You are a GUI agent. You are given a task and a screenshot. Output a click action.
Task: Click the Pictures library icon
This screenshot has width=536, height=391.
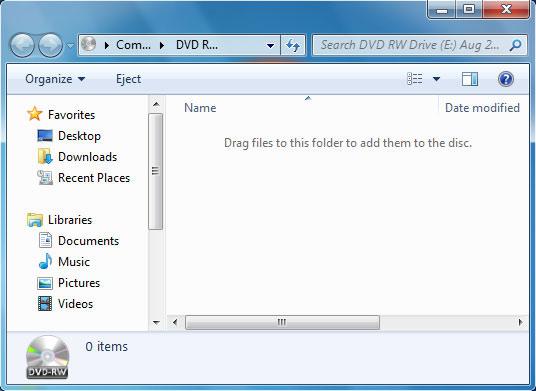tap(45, 283)
